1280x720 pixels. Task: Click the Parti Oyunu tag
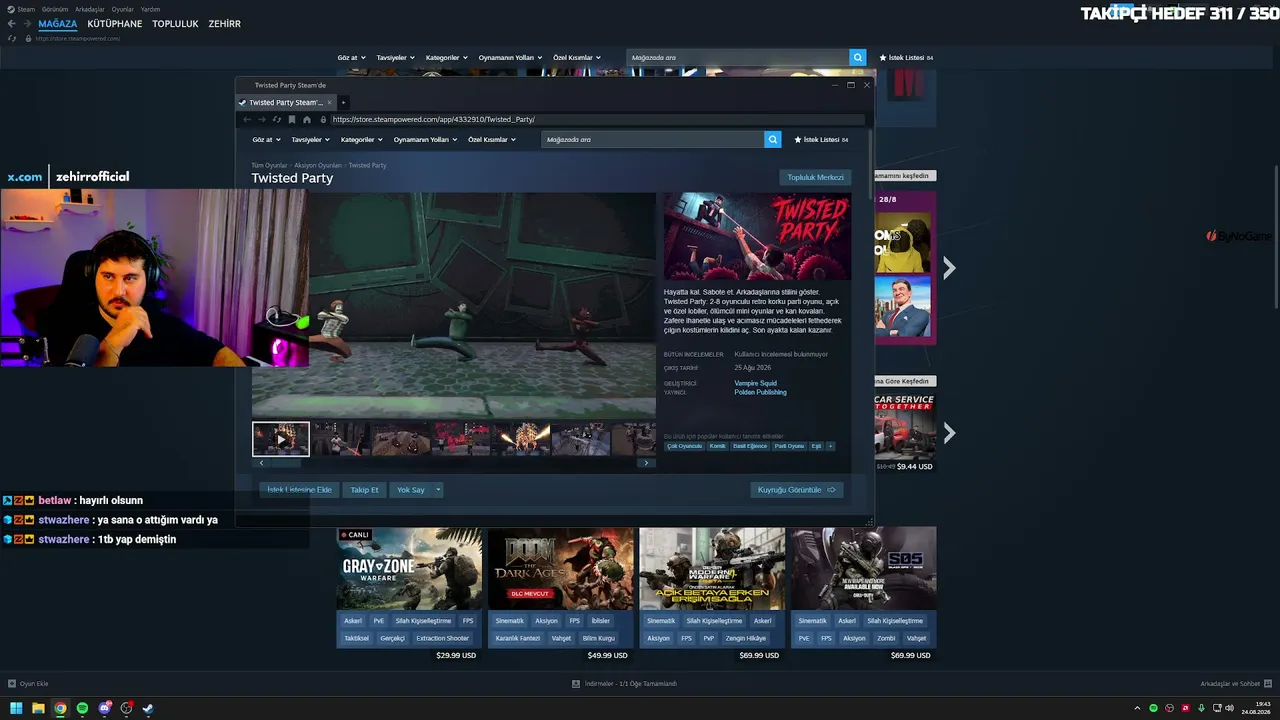pos(789,446)
